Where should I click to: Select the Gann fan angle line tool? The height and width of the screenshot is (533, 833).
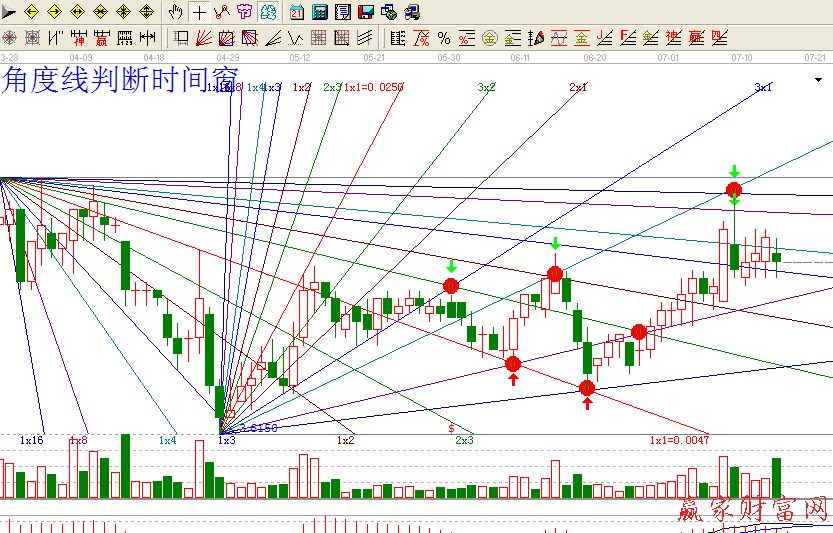pos(203,38)
